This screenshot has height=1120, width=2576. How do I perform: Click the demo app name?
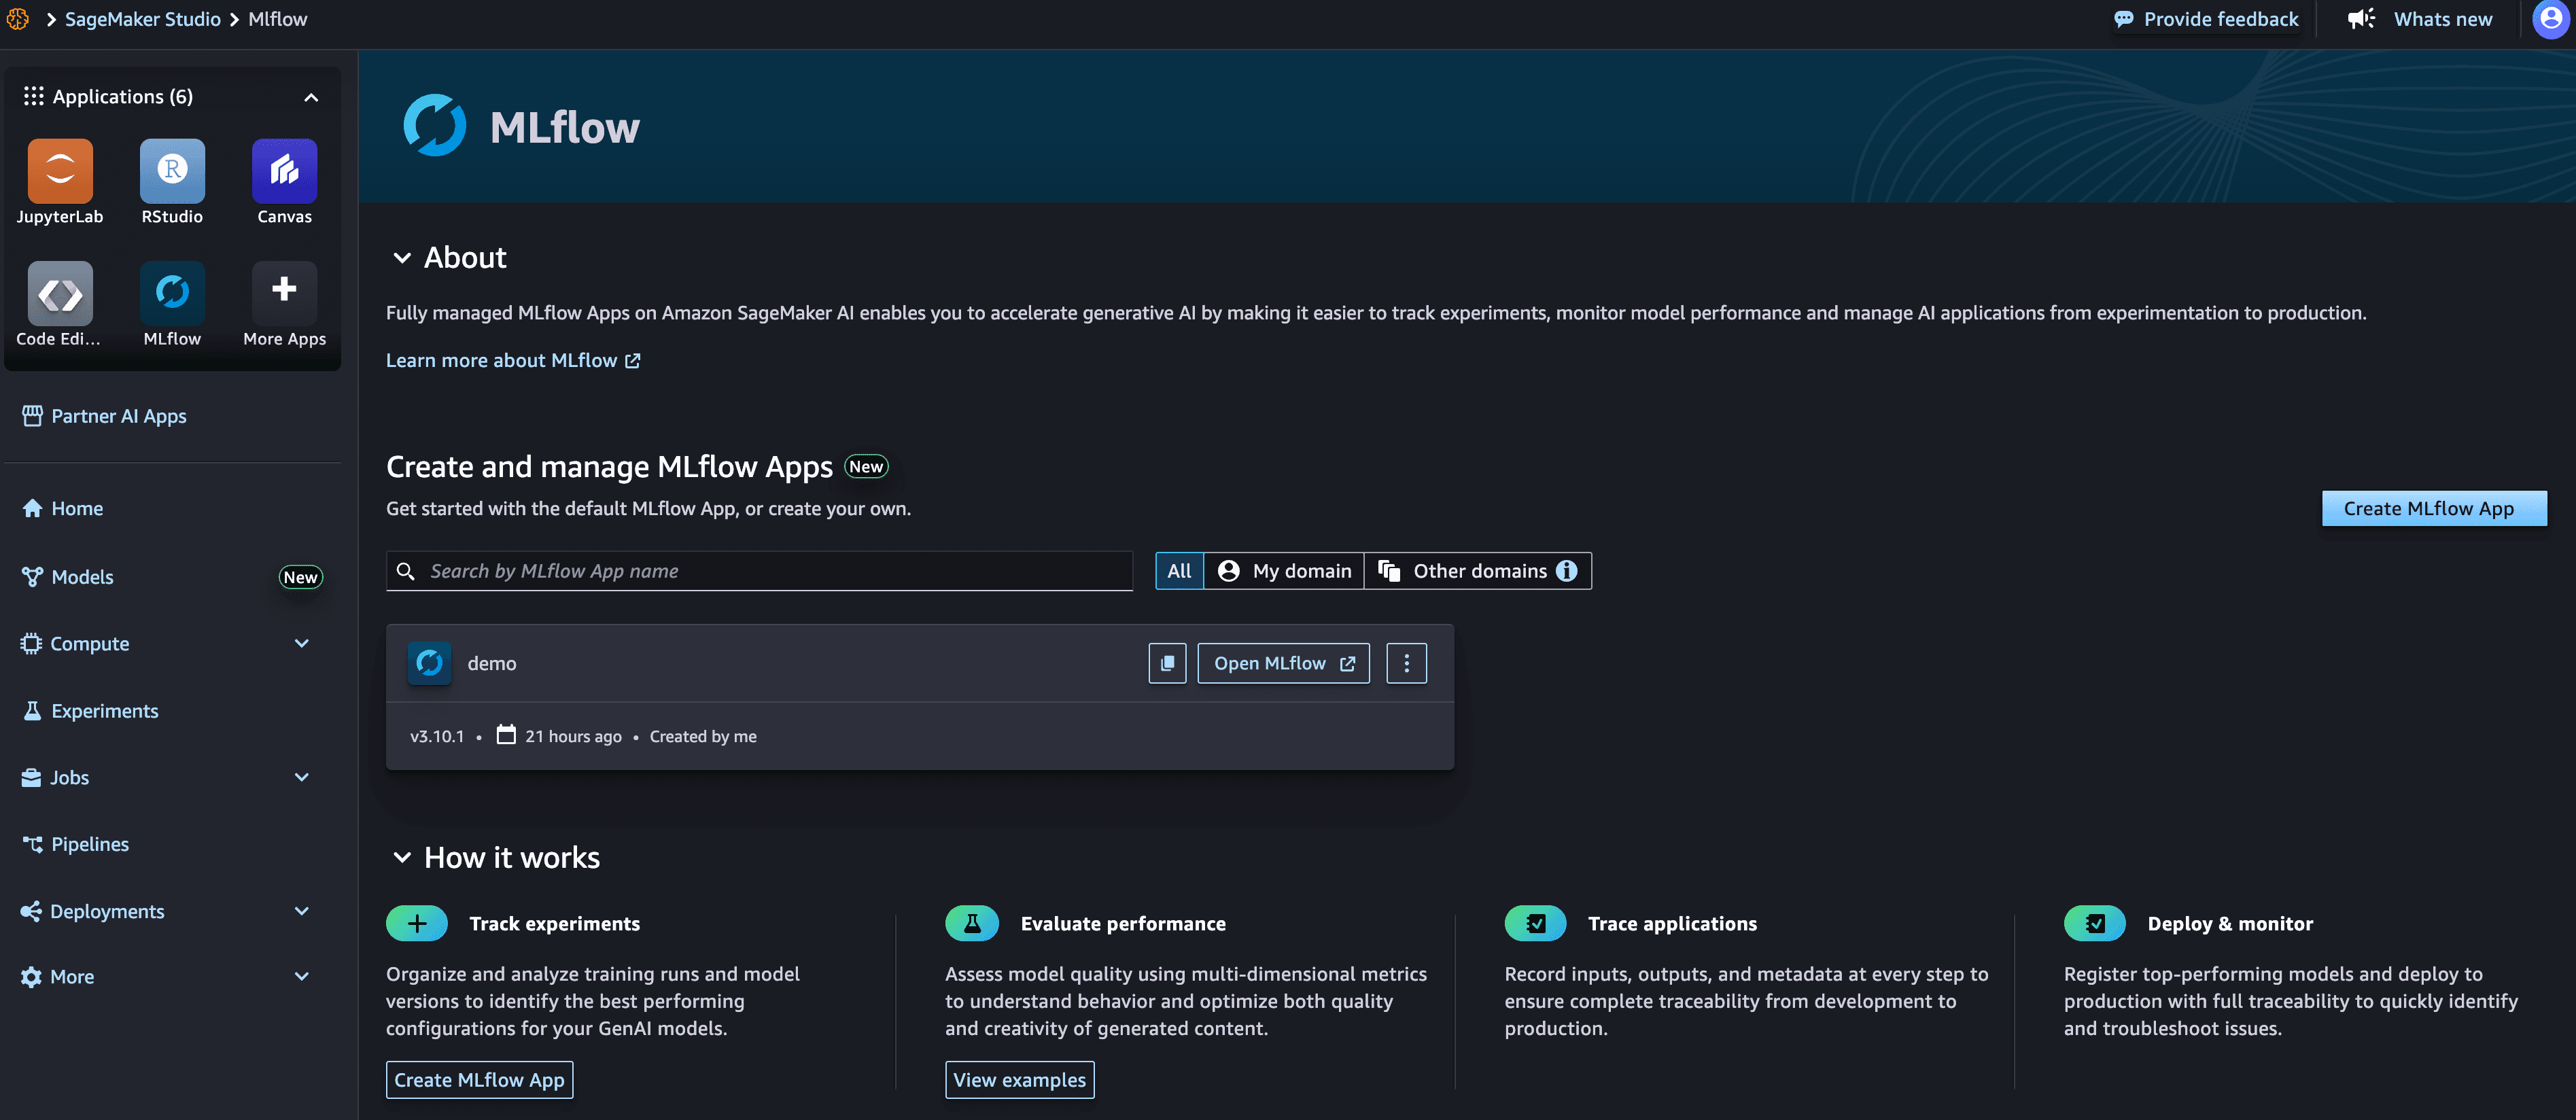492,664
